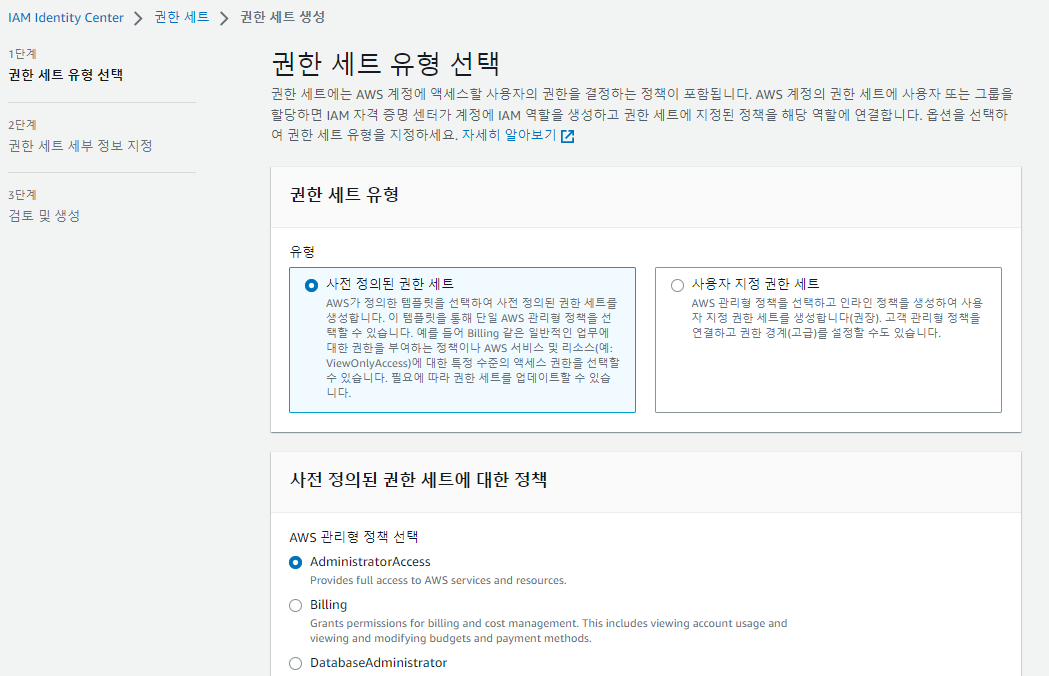Choose the AdministratorAccess policy radio button
Screen dimensions: 1049x676
(x=296, y=562)
